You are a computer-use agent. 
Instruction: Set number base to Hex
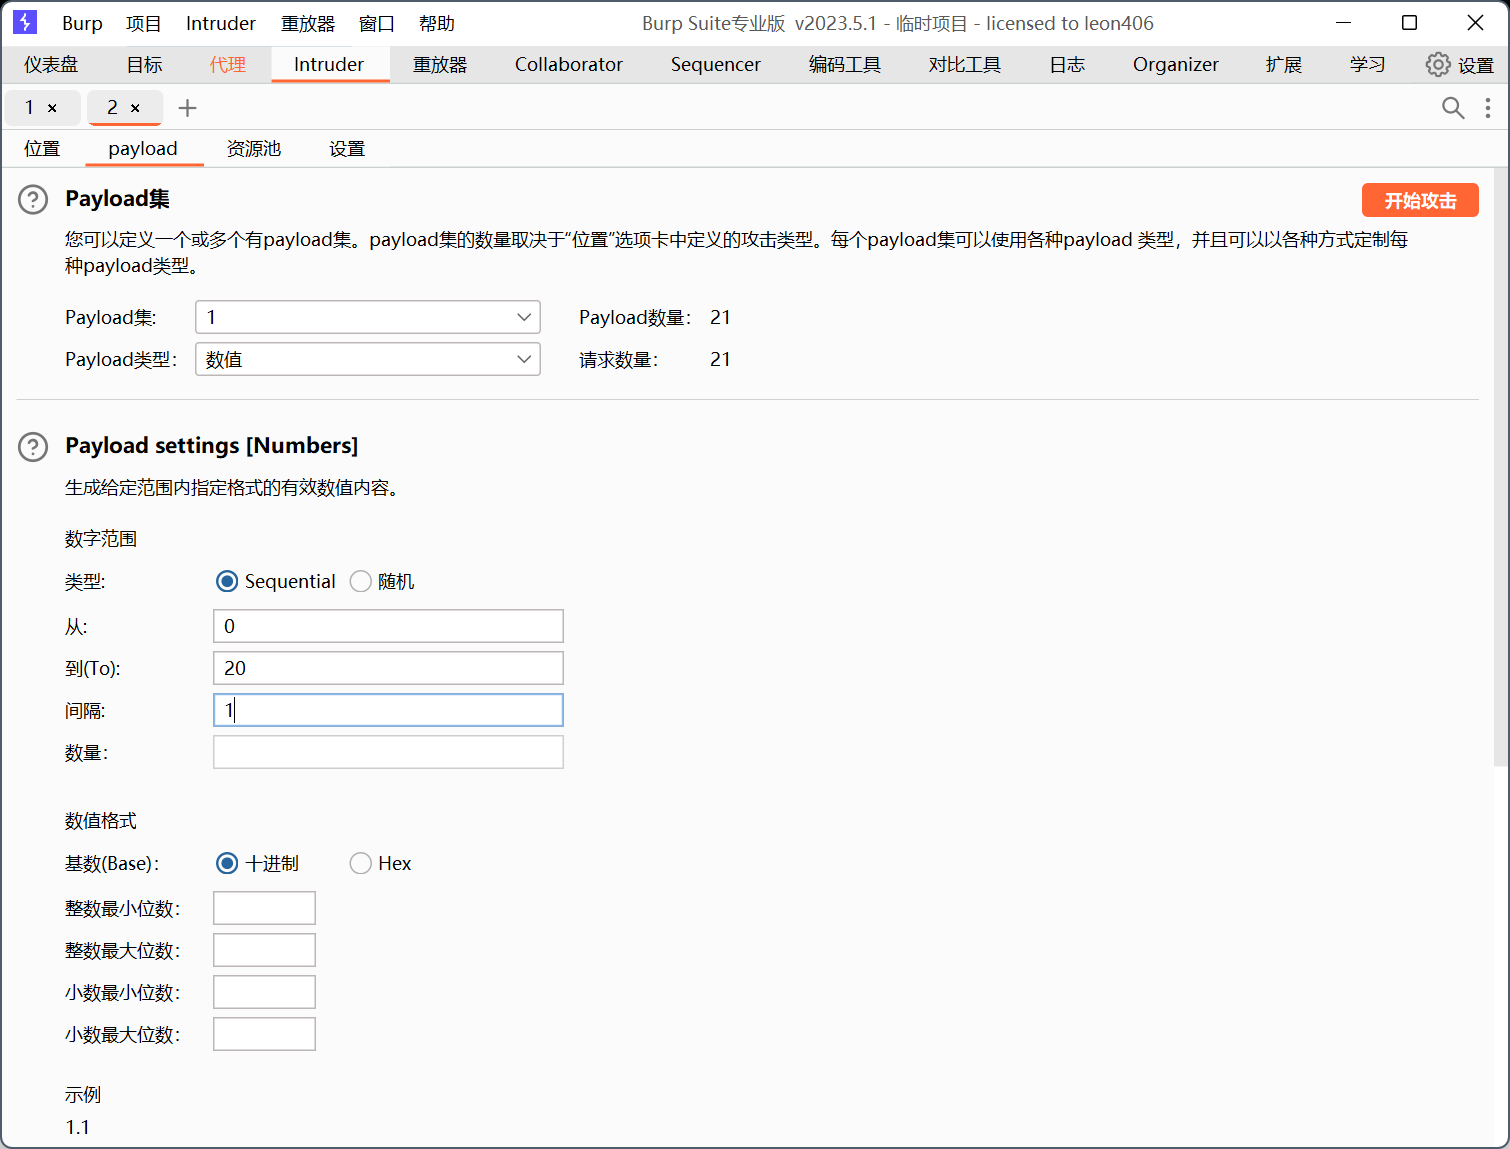click(360, 863)
